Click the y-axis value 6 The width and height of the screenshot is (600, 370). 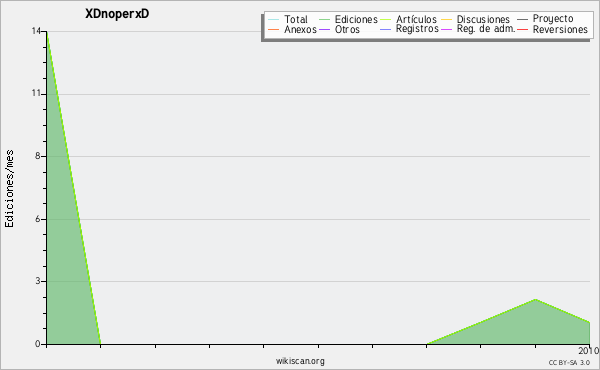pos(38,219)
